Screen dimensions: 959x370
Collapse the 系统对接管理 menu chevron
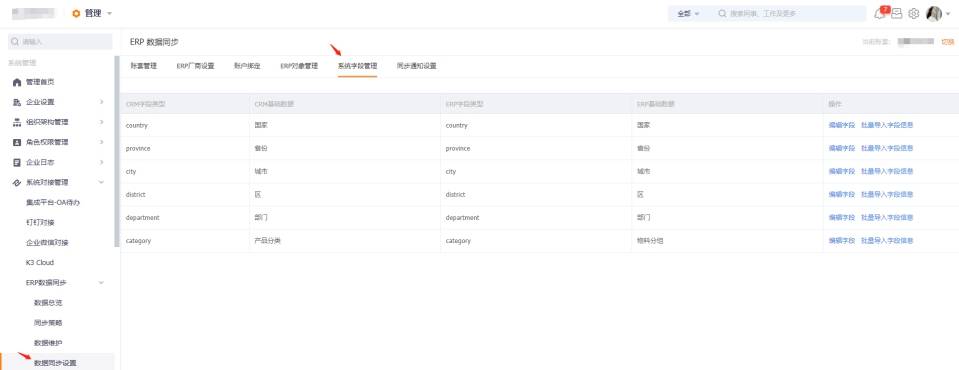[x=102, y=182]
